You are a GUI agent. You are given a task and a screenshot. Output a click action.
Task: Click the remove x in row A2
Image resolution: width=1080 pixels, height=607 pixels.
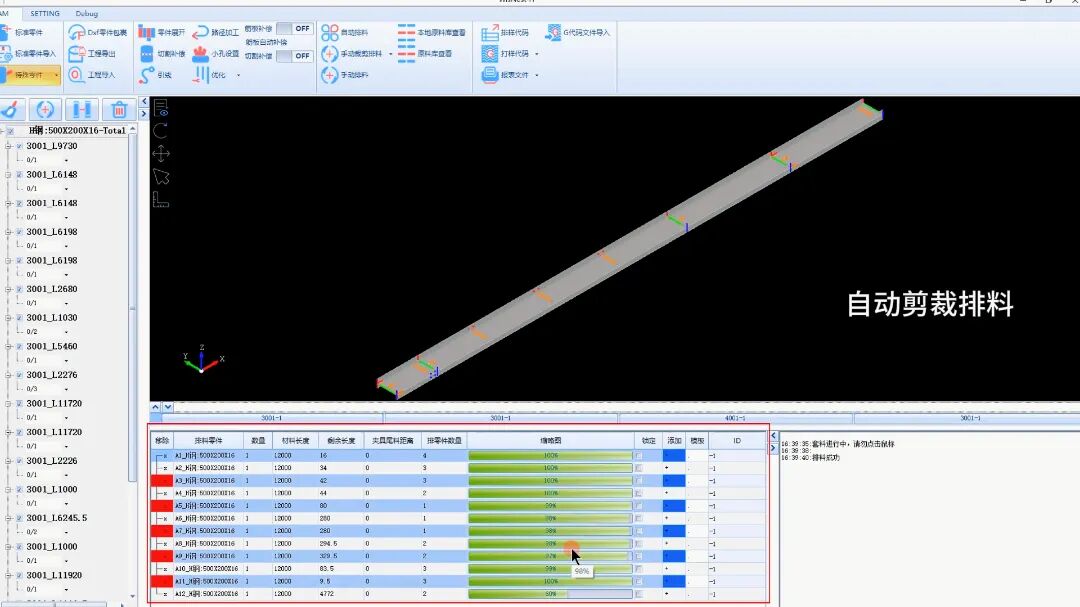(x=163, y=469)
